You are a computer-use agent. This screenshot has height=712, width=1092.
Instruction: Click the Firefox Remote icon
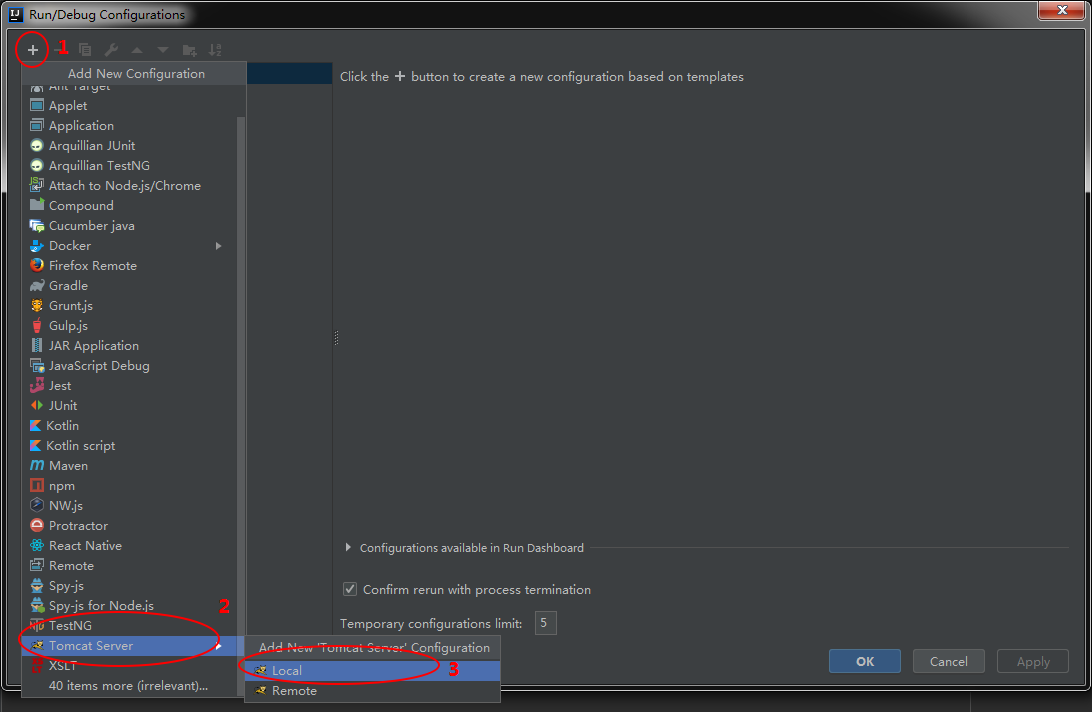[37, 265]
